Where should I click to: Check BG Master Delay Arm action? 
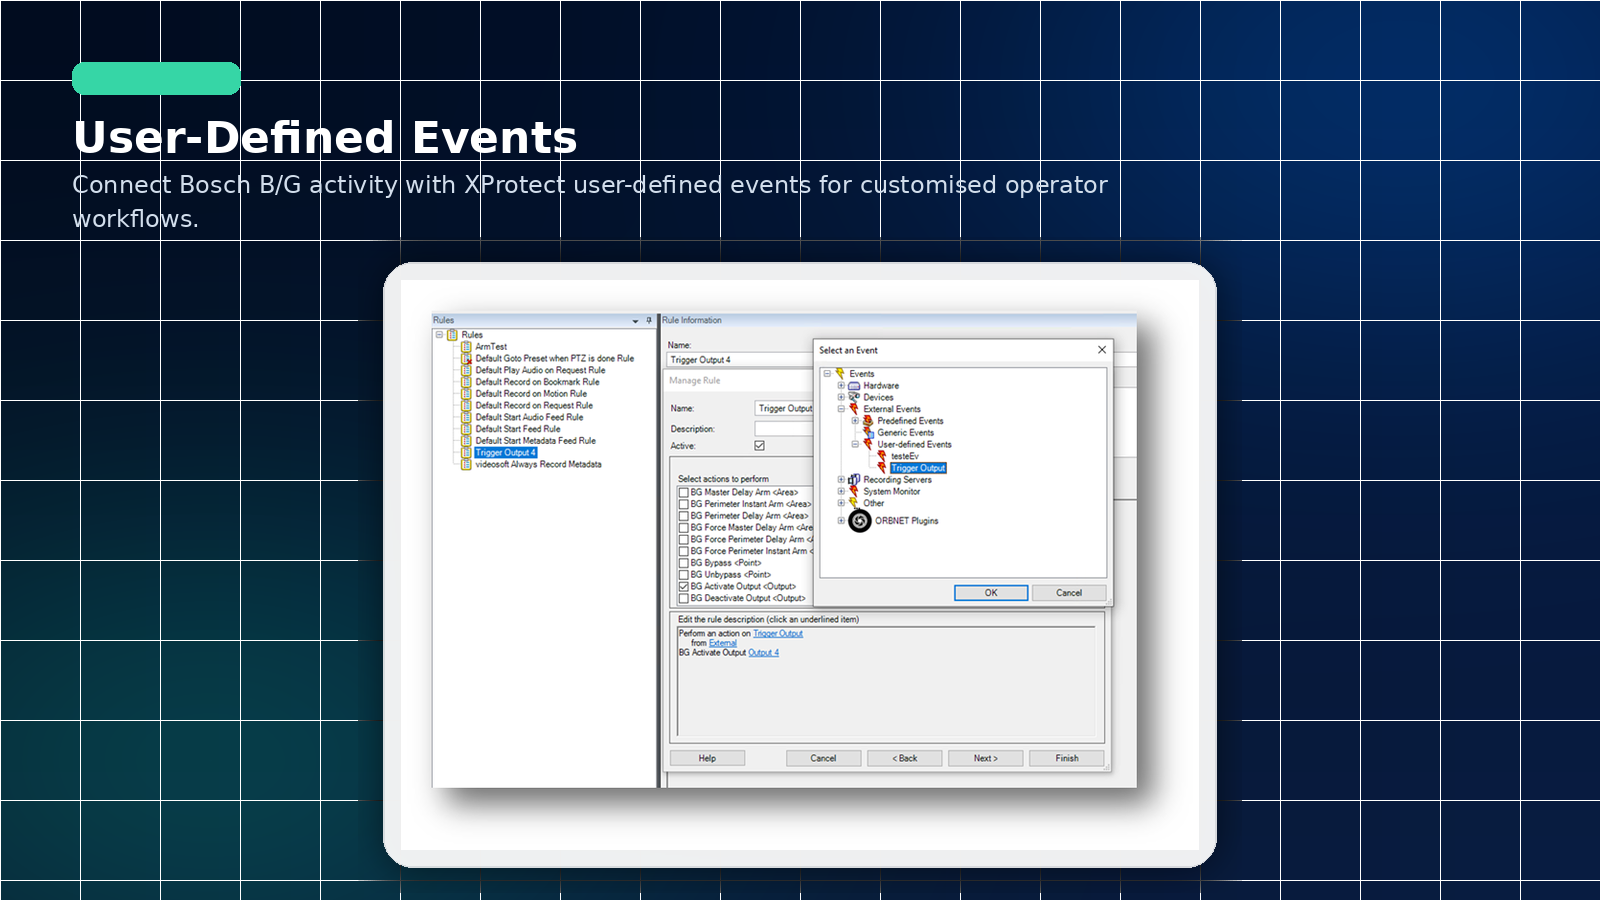[x=684, y=492]
